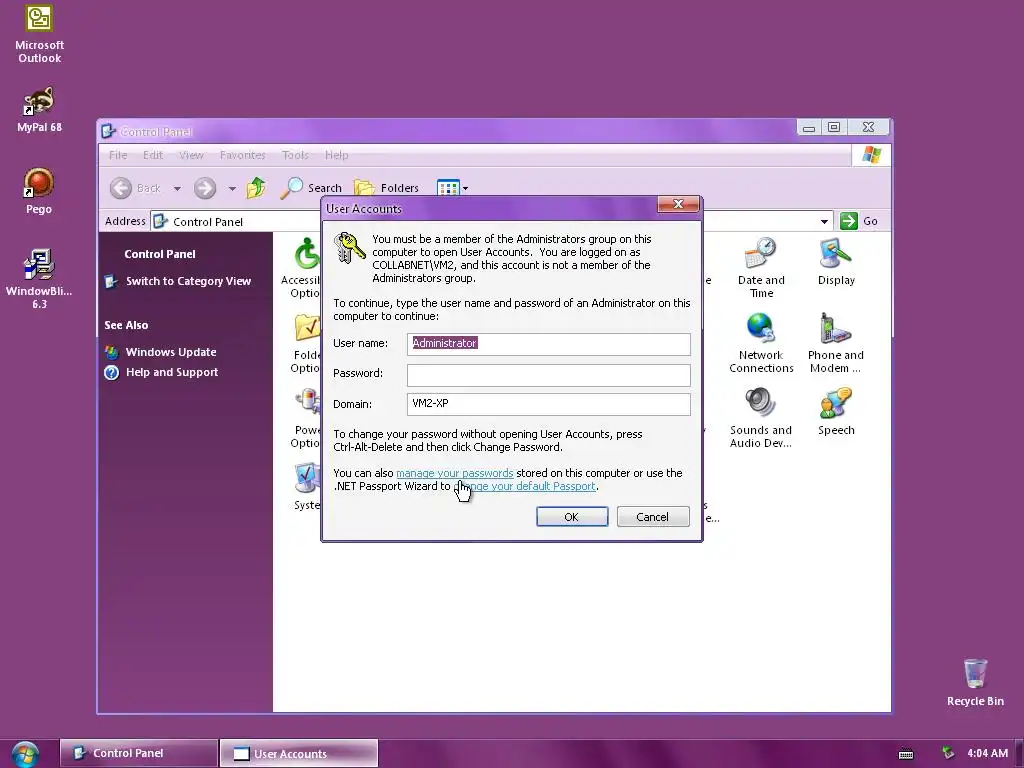Viewport: 1024px width, 768px height.
Task: Expand the Forward history dropdown arrow
Action: tap(232, 189)
